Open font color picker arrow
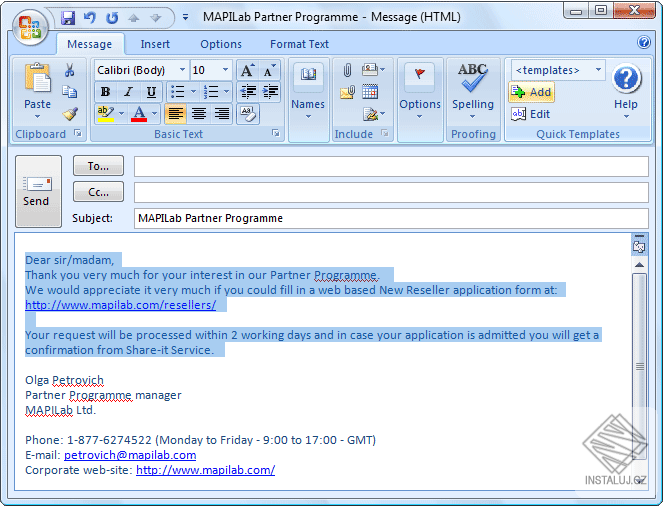This screenshot has width=666, height=507. tap(155, 114)
